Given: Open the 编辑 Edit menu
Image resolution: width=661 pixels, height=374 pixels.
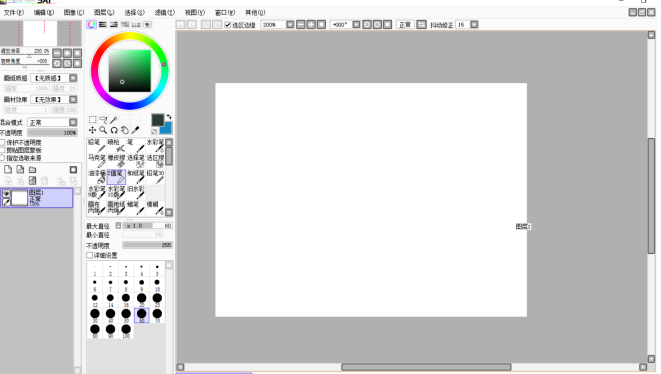Looking at the screenshot, I should coord(44,13).
